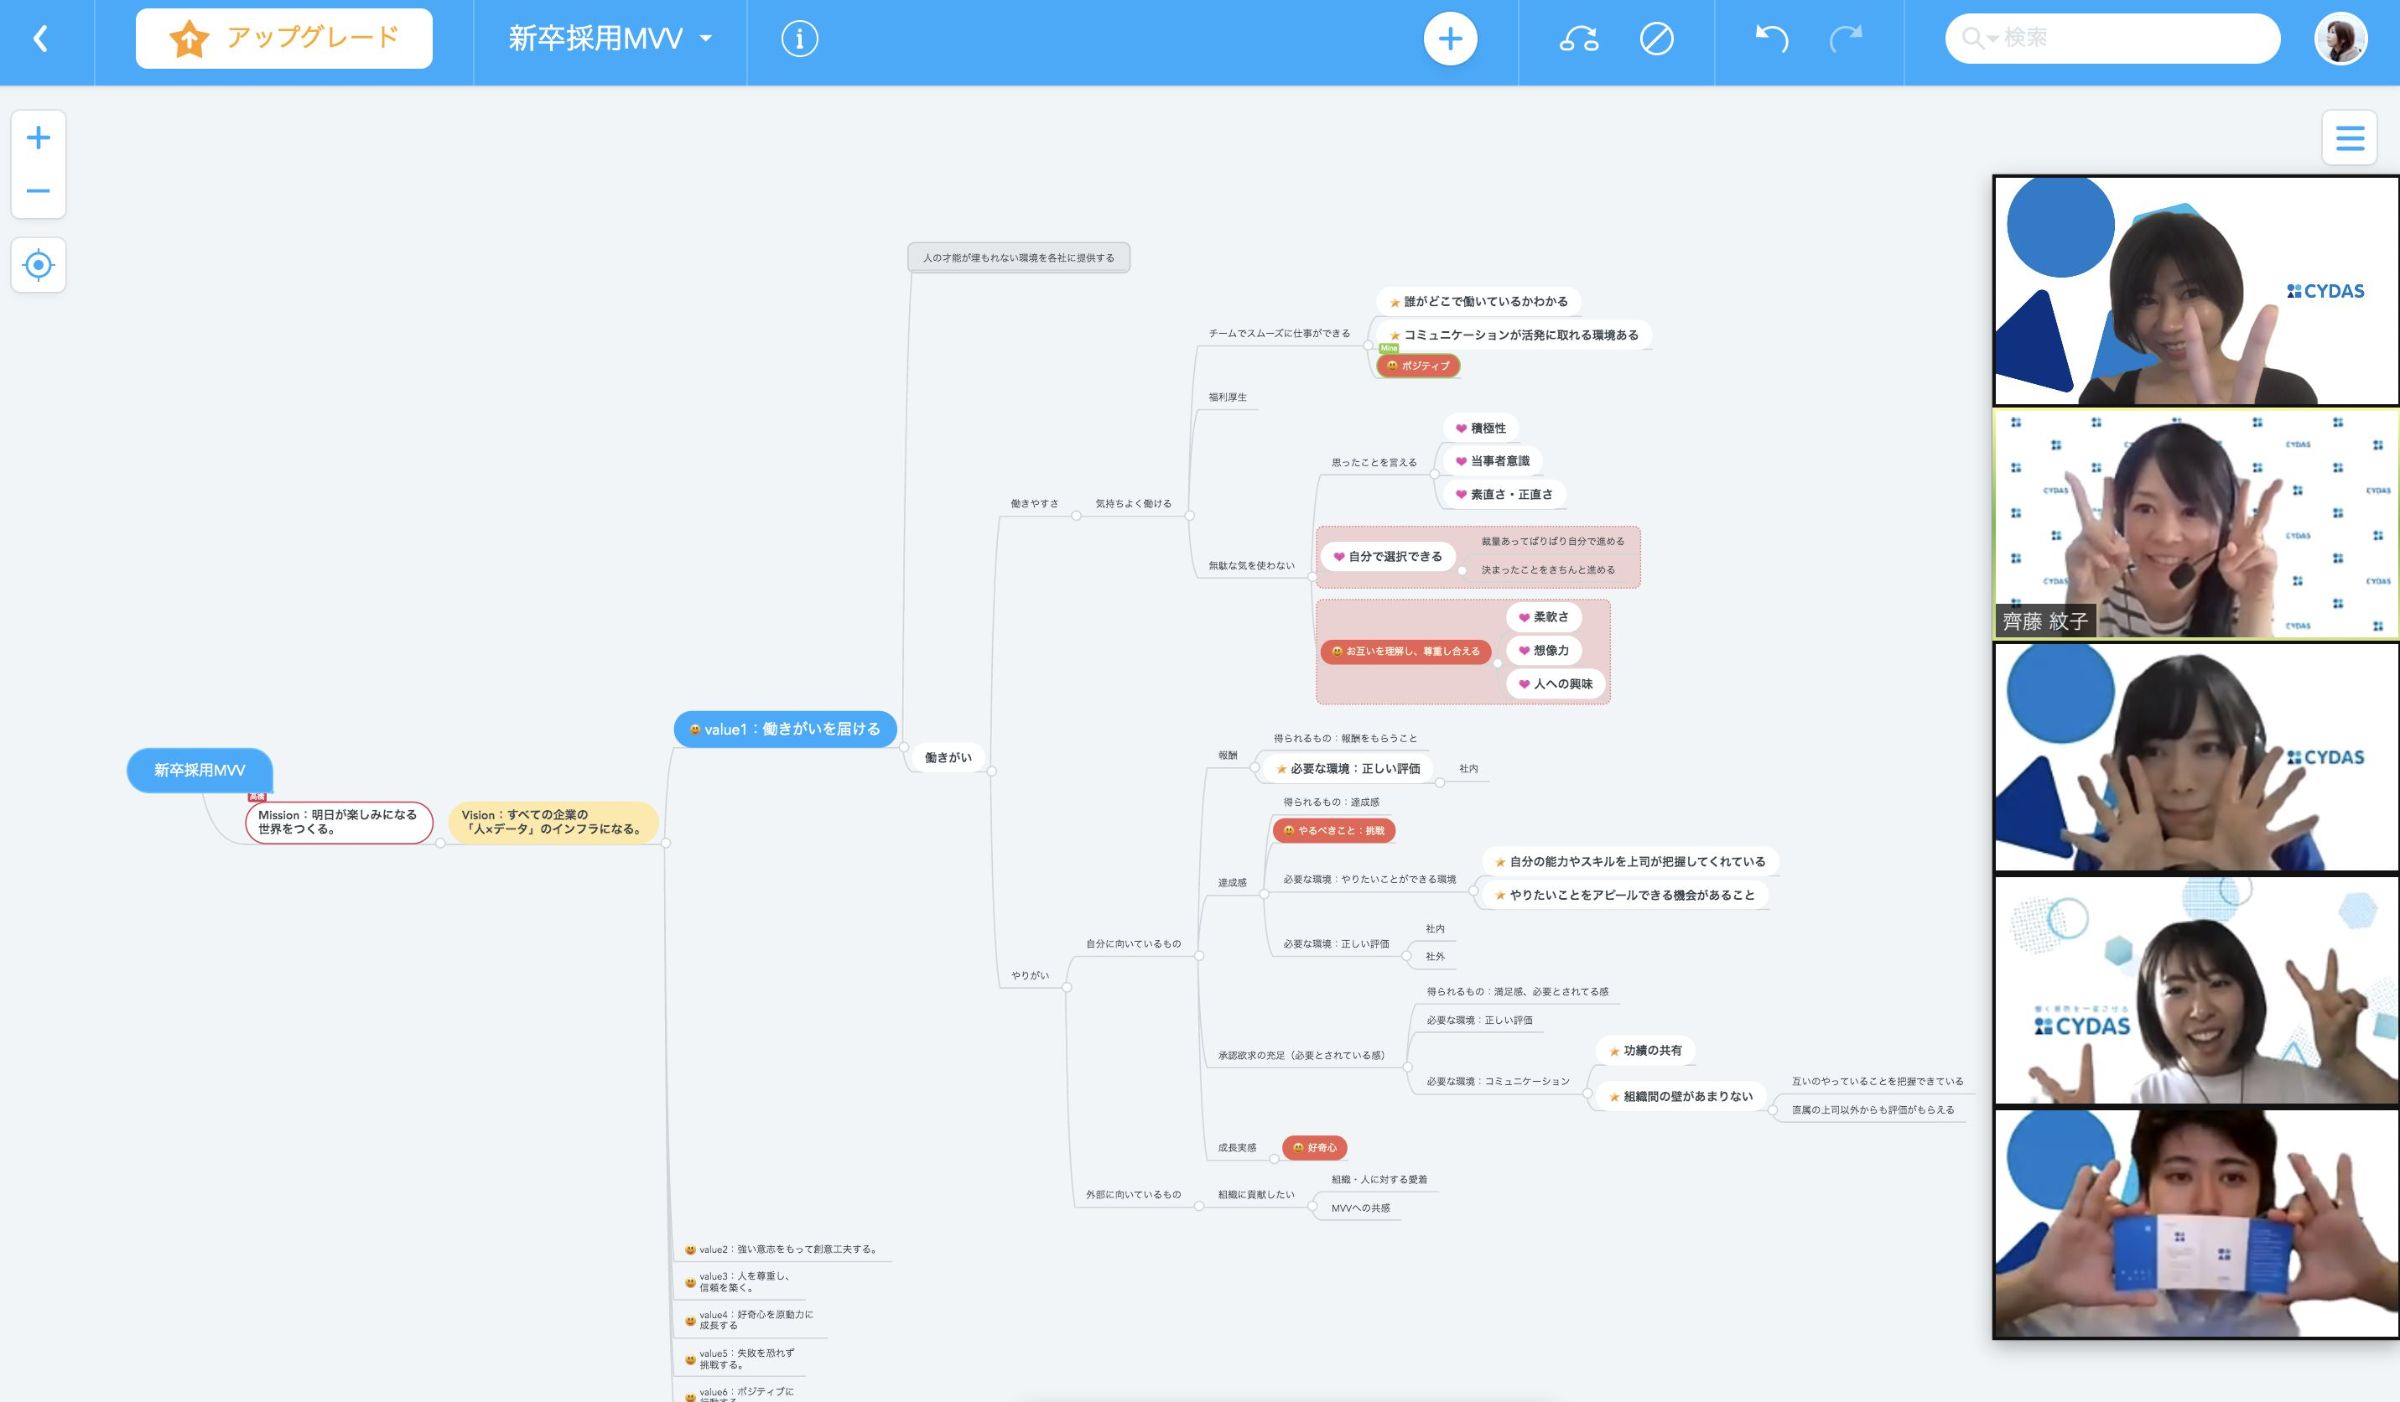Zoom in with the plus button
The height and width of the screenshot is (1402, 2400).
pyautogui.click(x=38, y=137)
